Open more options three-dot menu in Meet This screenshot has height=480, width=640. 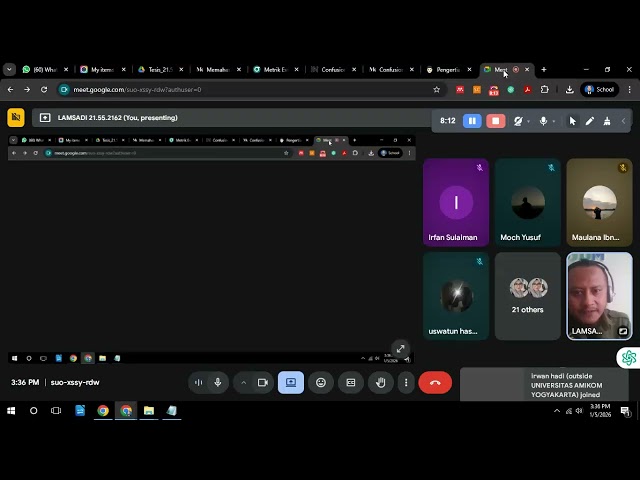click(406, 382)
